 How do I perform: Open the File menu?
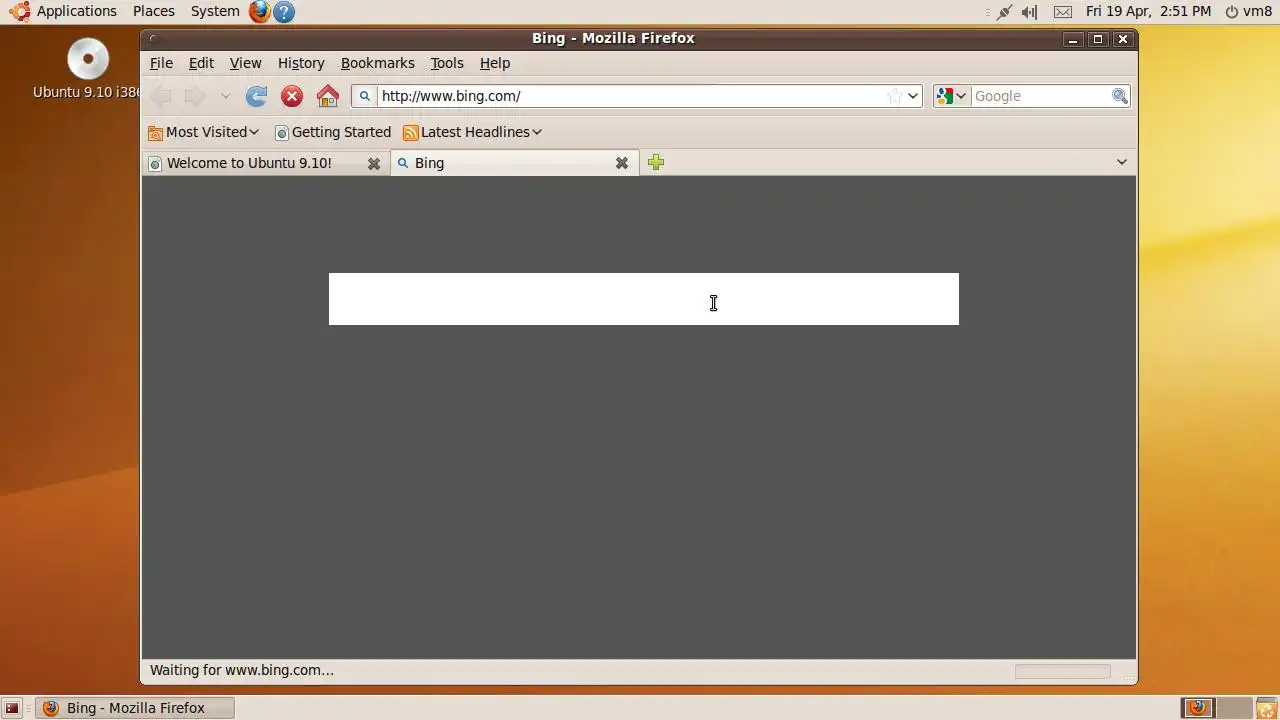[x=161, y=63]
